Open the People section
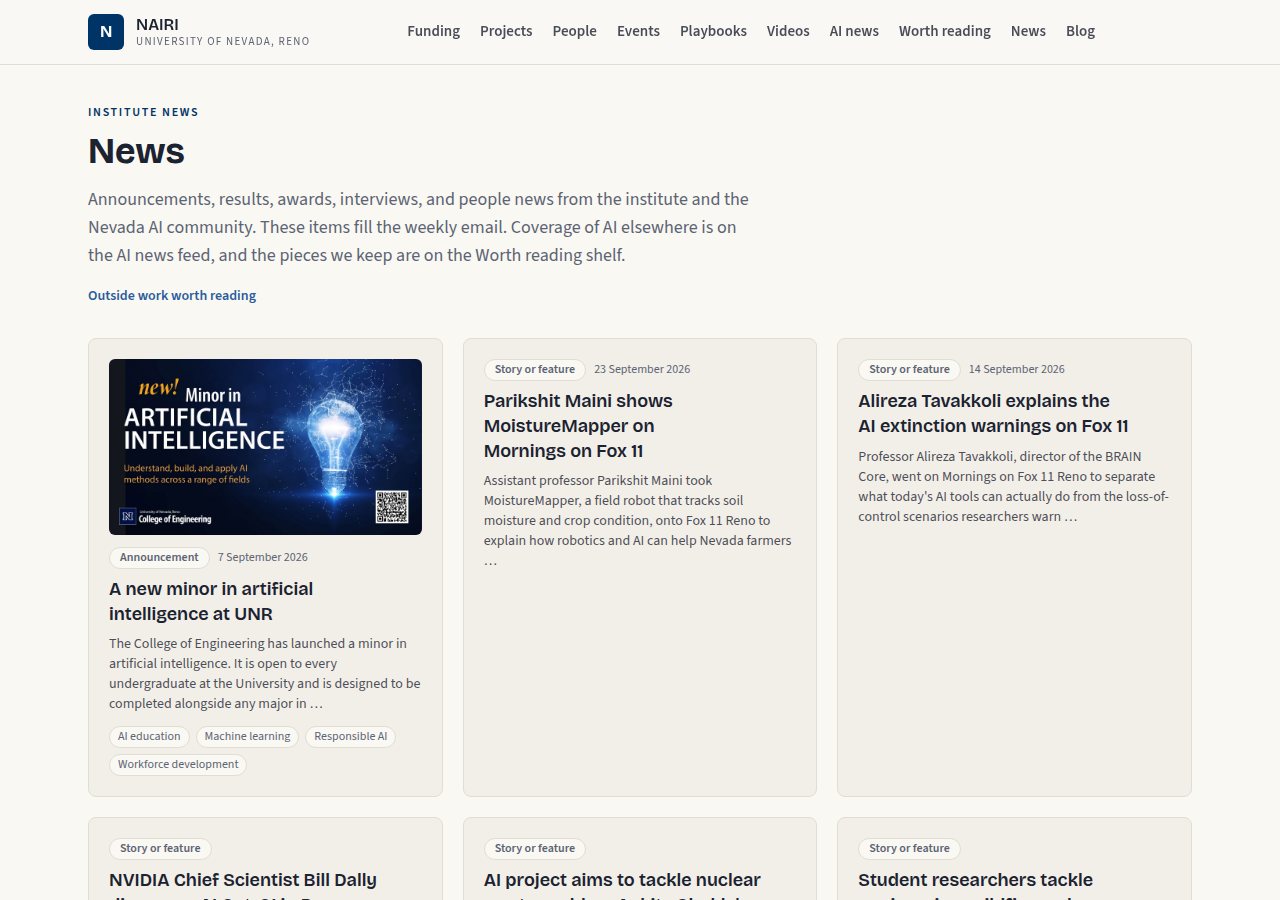 click(x=575, y=31)
